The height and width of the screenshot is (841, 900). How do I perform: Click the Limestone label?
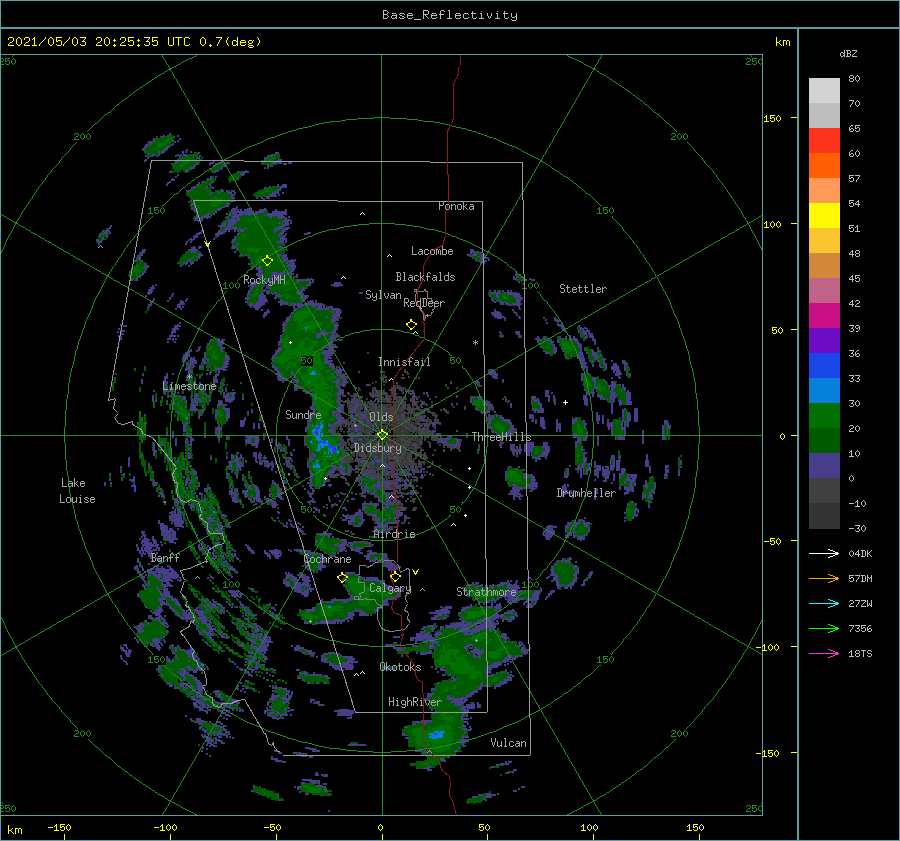pyautogui.click(x=189, y=386)
